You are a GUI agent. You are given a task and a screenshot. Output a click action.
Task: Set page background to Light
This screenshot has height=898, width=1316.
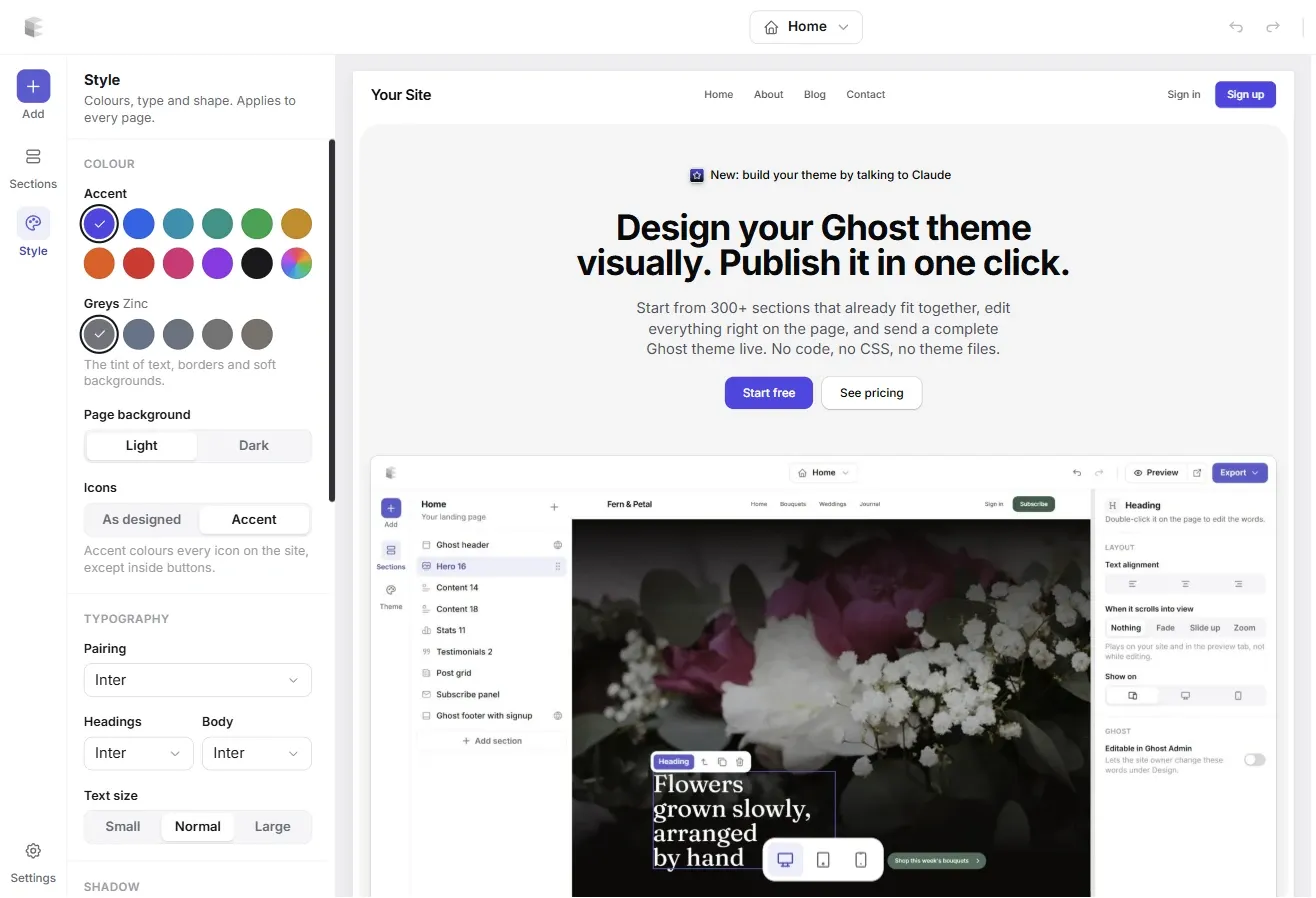(141, 446)
